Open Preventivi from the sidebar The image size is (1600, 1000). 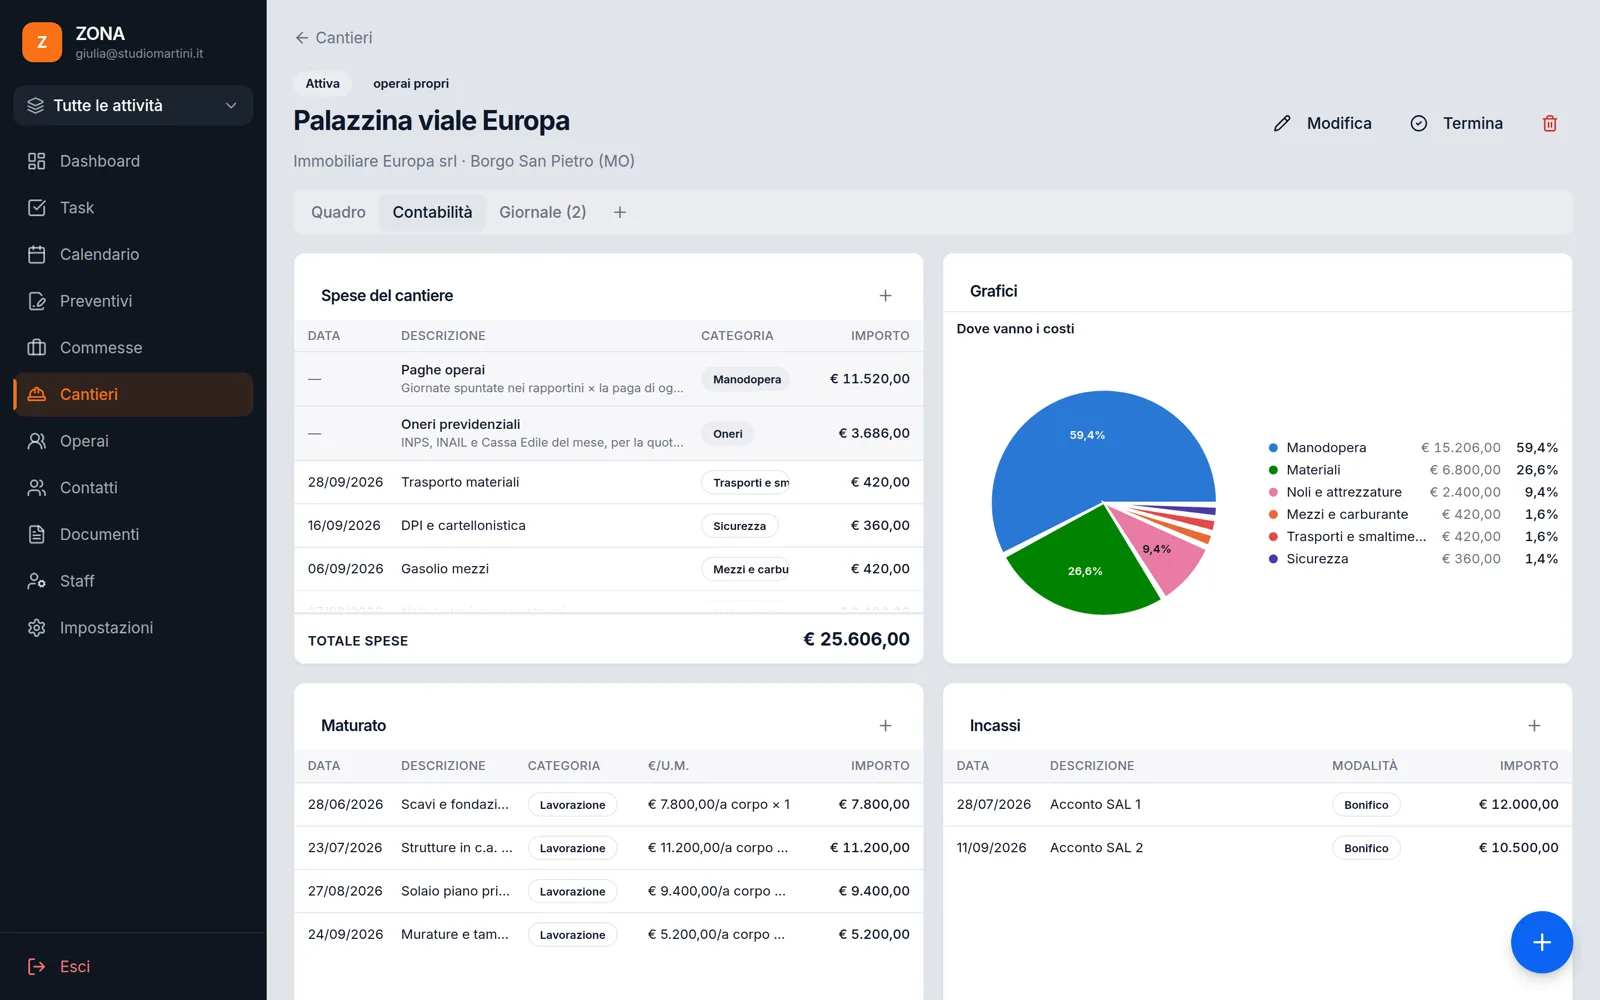(x=133, y=301)
